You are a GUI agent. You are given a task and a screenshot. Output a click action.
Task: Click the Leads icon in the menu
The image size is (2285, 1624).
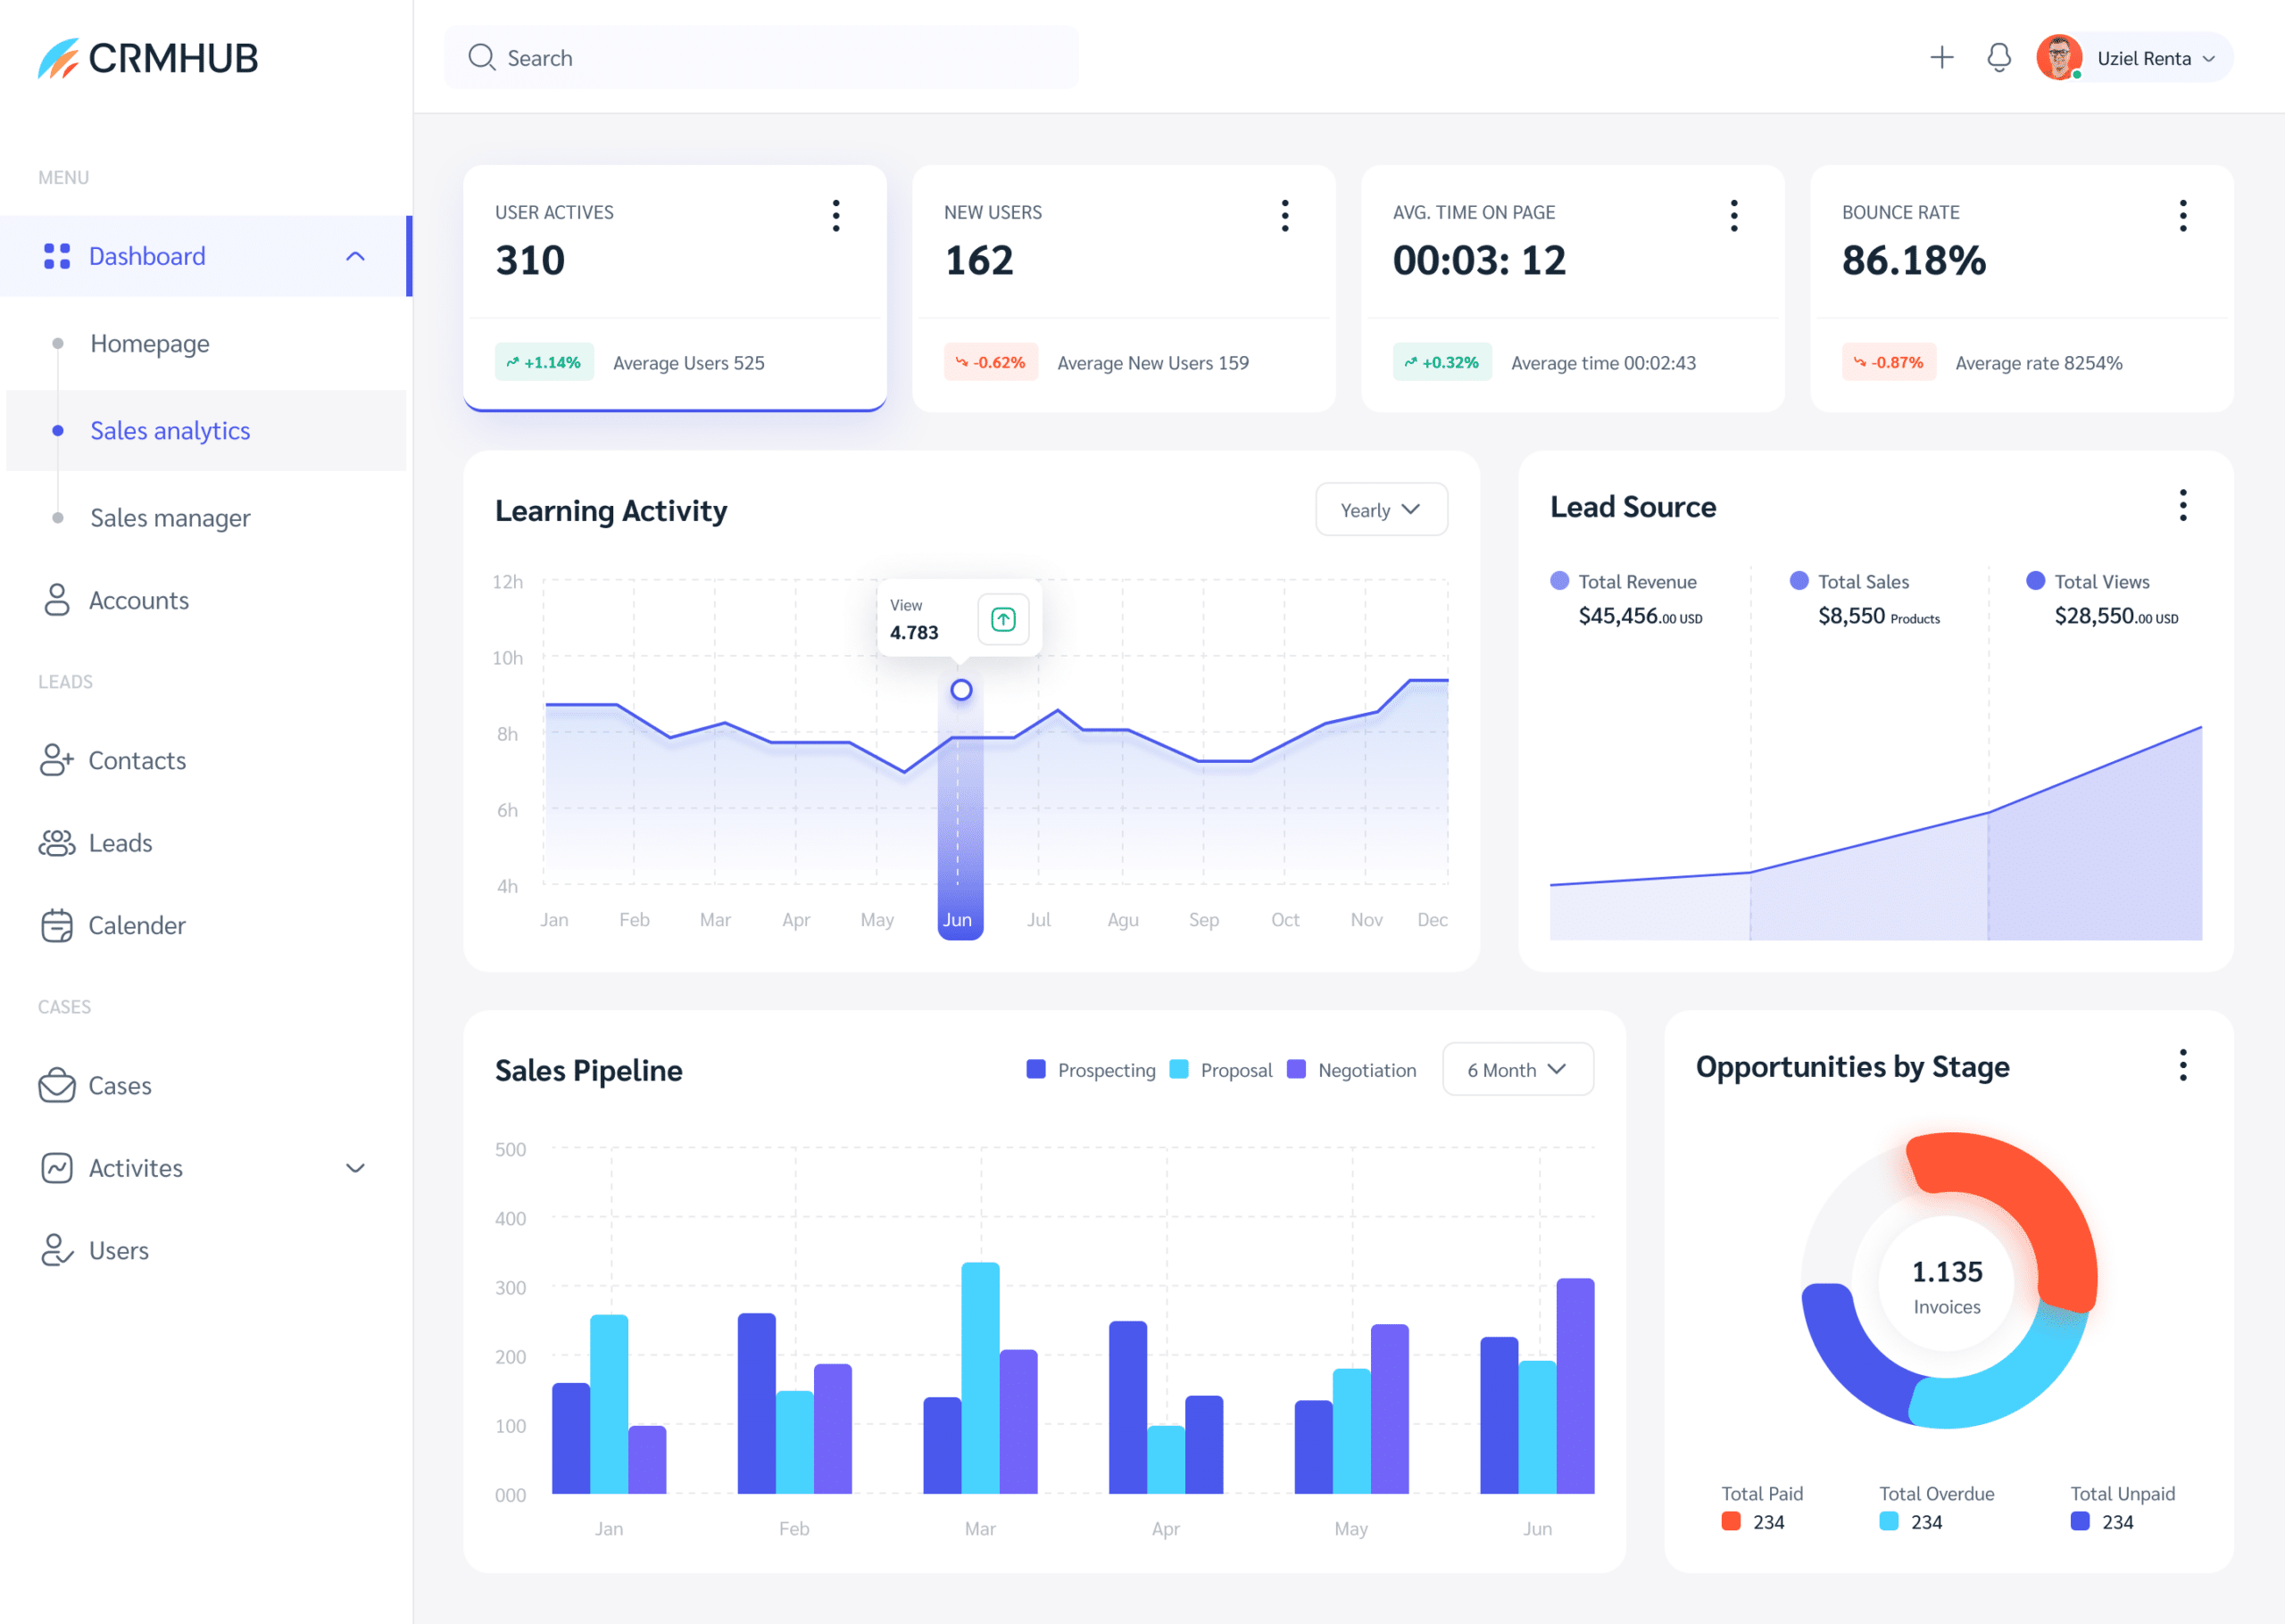(57, 842)
